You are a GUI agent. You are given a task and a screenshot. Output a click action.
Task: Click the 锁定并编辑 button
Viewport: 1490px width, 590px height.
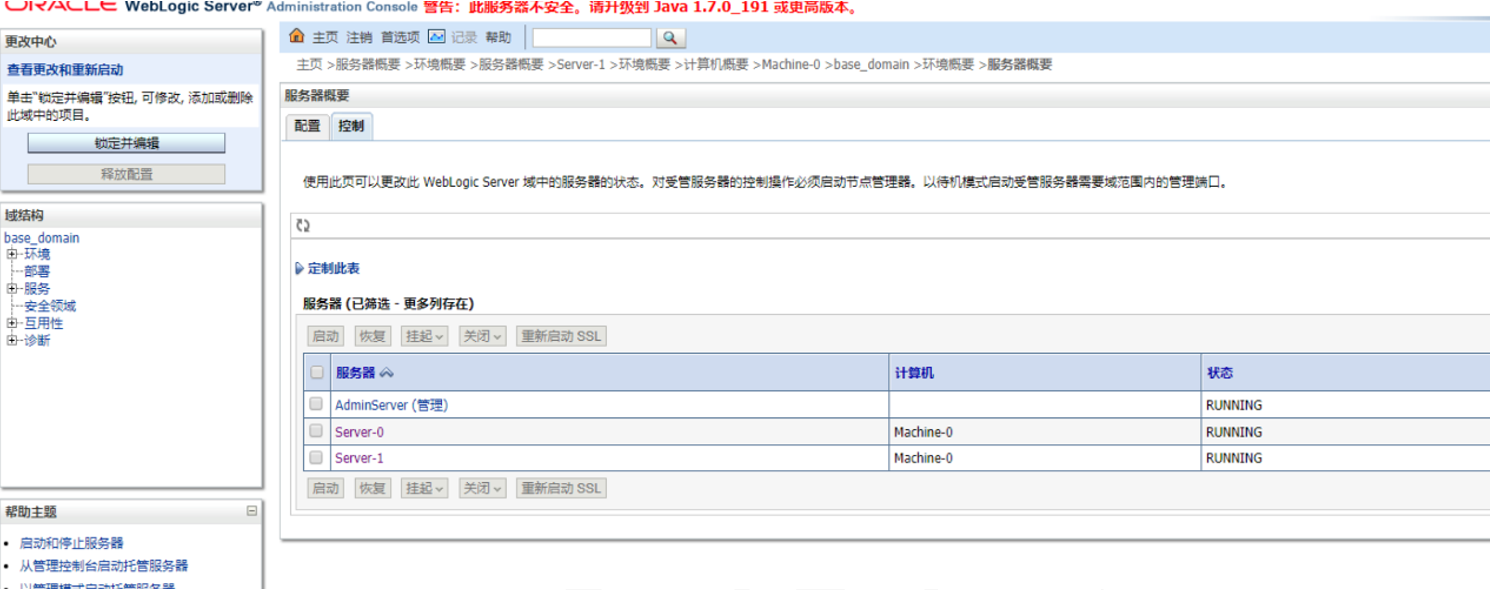pyautogui.click(x=126, y=143)
